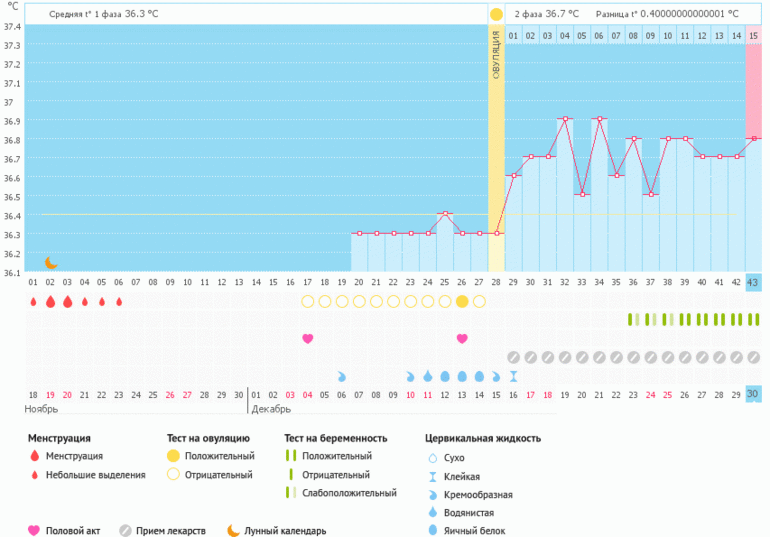
Task: Click the vertical ОВУЛЯЦИЯ column label
Action: click(x=496, y=62)
